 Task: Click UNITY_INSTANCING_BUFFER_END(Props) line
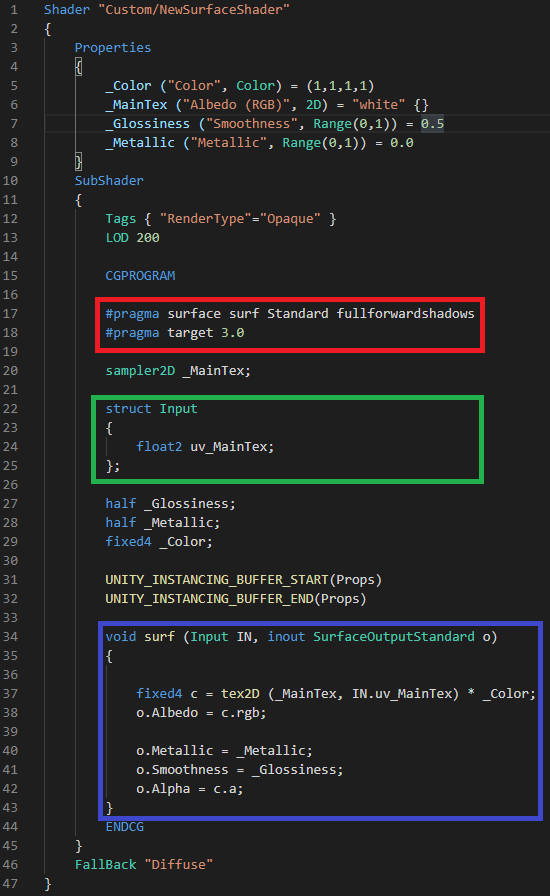236,598
